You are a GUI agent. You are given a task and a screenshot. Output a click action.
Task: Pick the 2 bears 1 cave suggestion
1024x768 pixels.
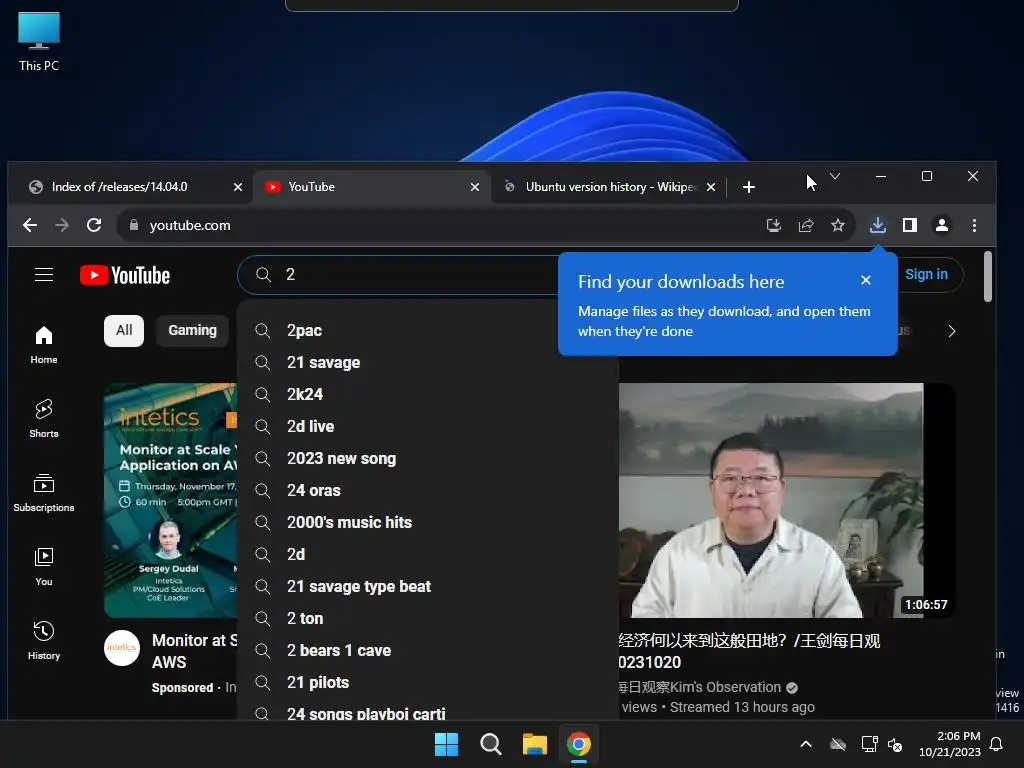[x=428, y=650]
